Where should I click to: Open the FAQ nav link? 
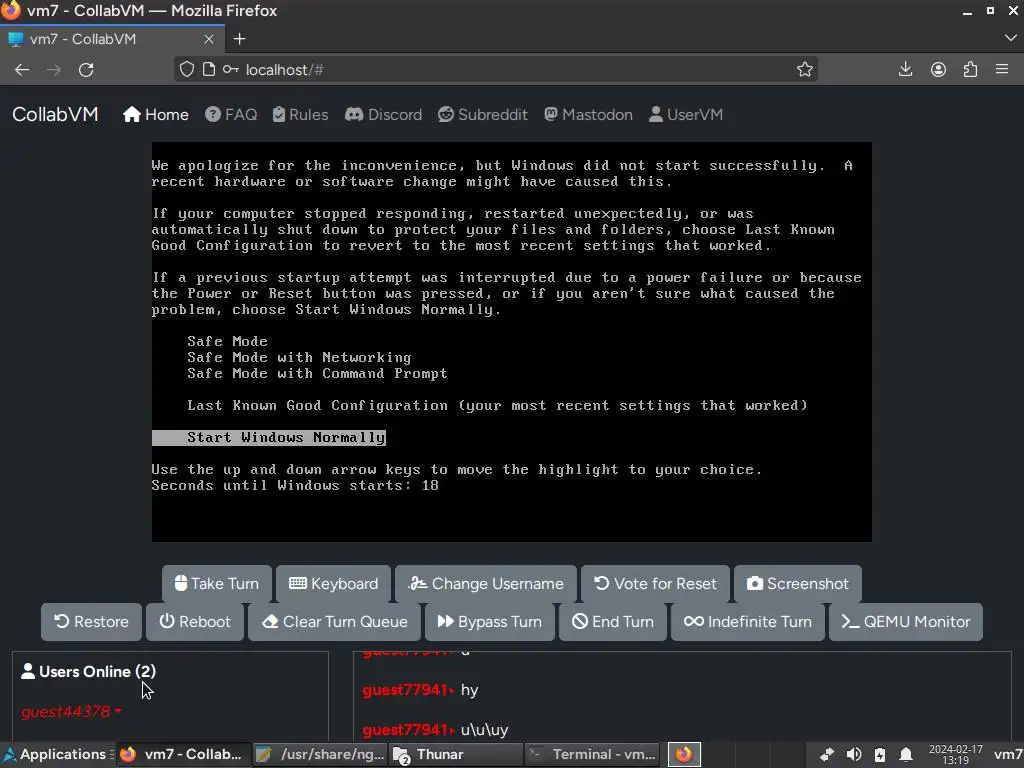click(231, 115)
